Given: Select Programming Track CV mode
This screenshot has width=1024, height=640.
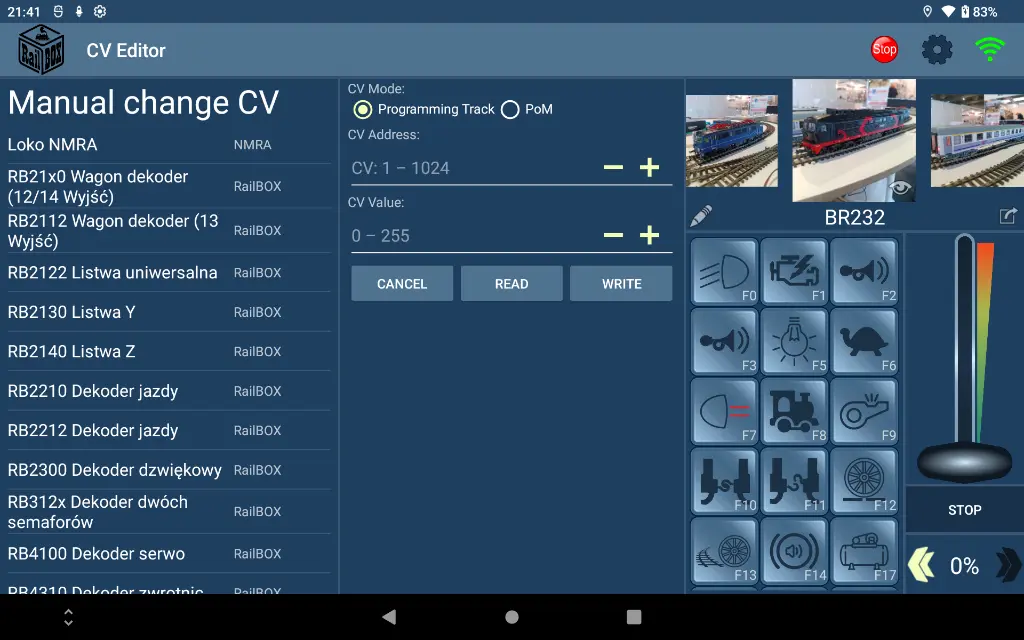Looking at the screenshot, I should click(363, 109).
